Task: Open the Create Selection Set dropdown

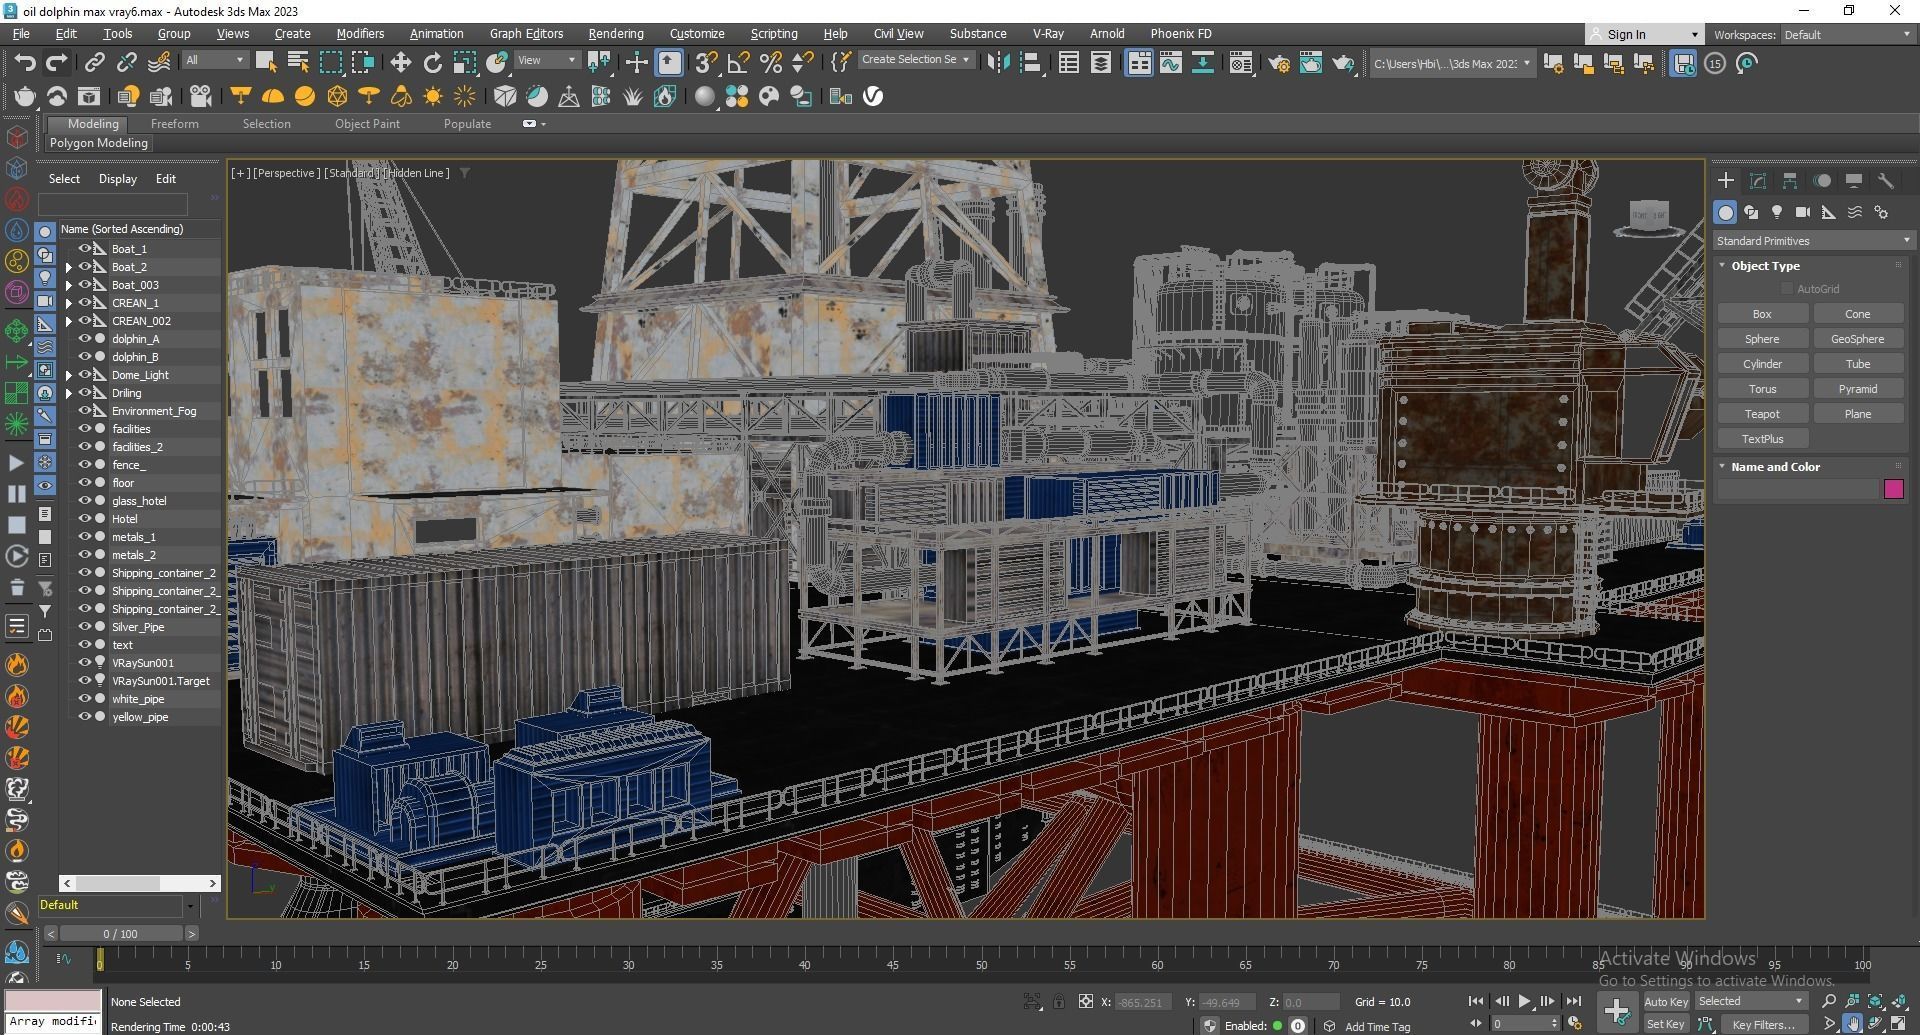Action: point(916,60)
